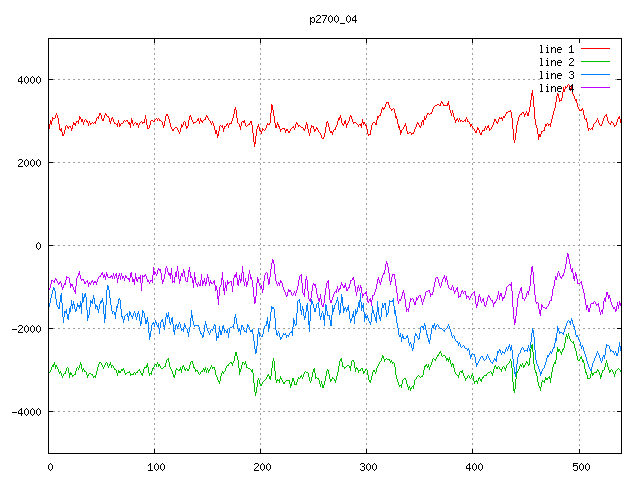Screen dimensions: 640x480
Task: Click the blue line 3 legend sample
Action: pos(595,75)
